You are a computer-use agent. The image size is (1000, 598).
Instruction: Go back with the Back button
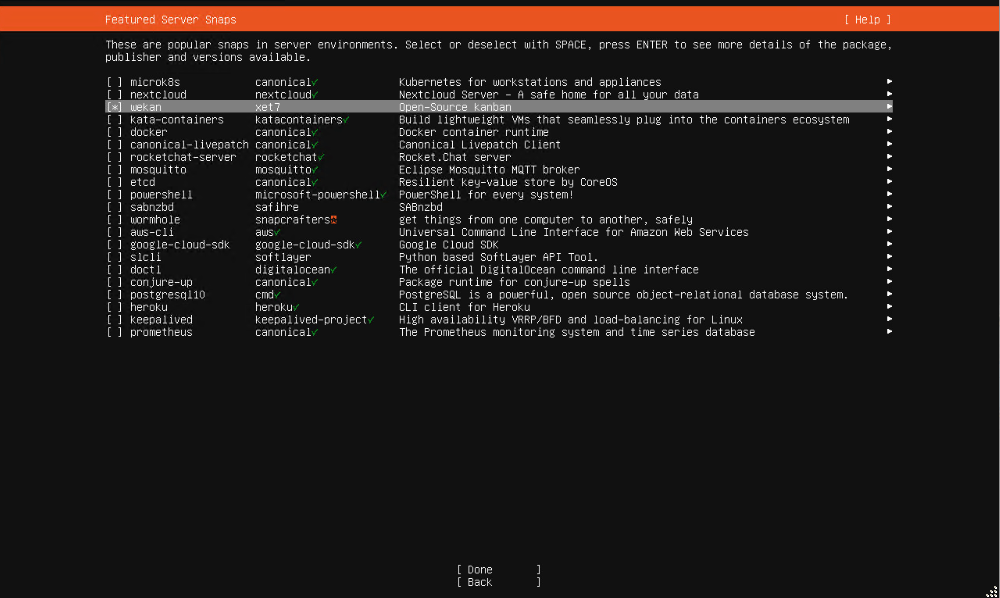pos(498,582)
